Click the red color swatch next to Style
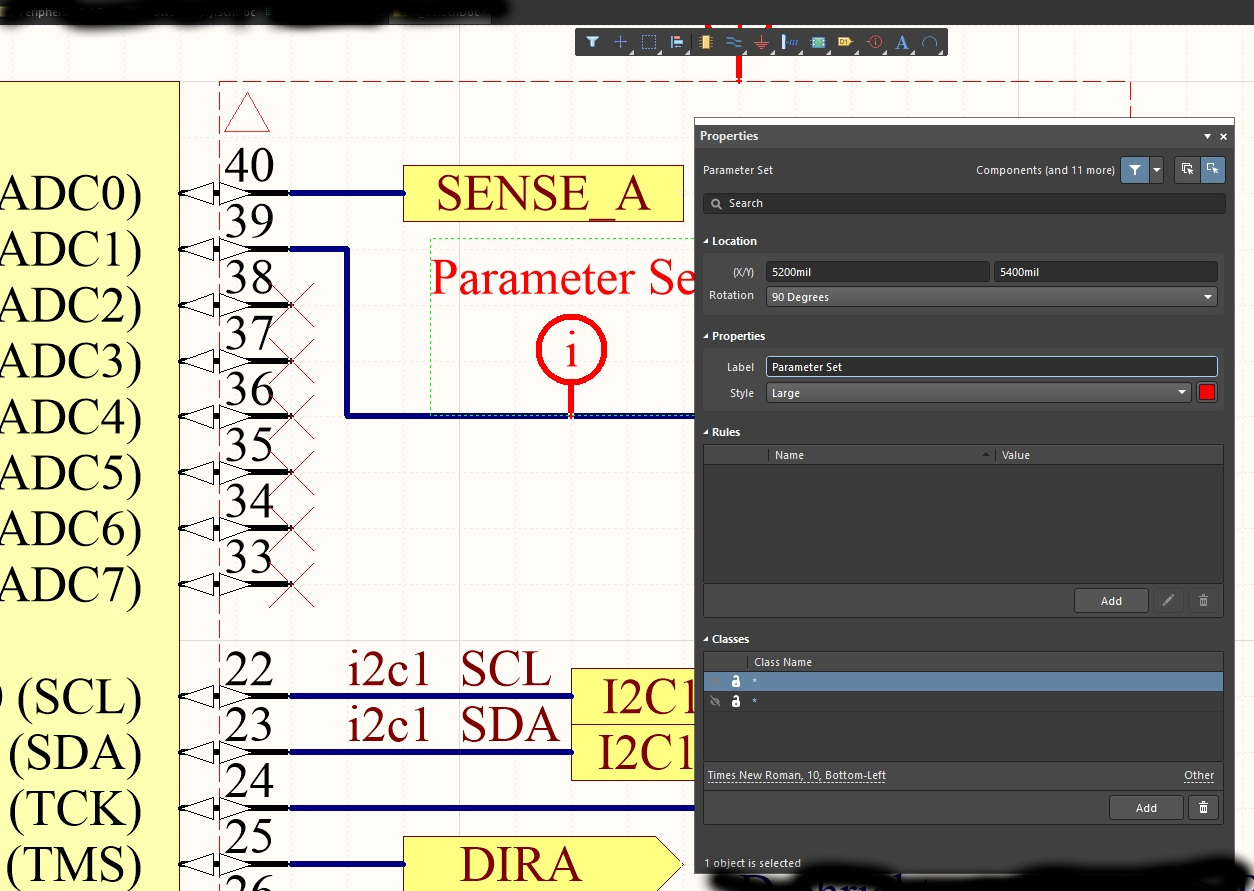Screen dimensions: 1254x891 pyautogui.click(x=1207, y=393)
